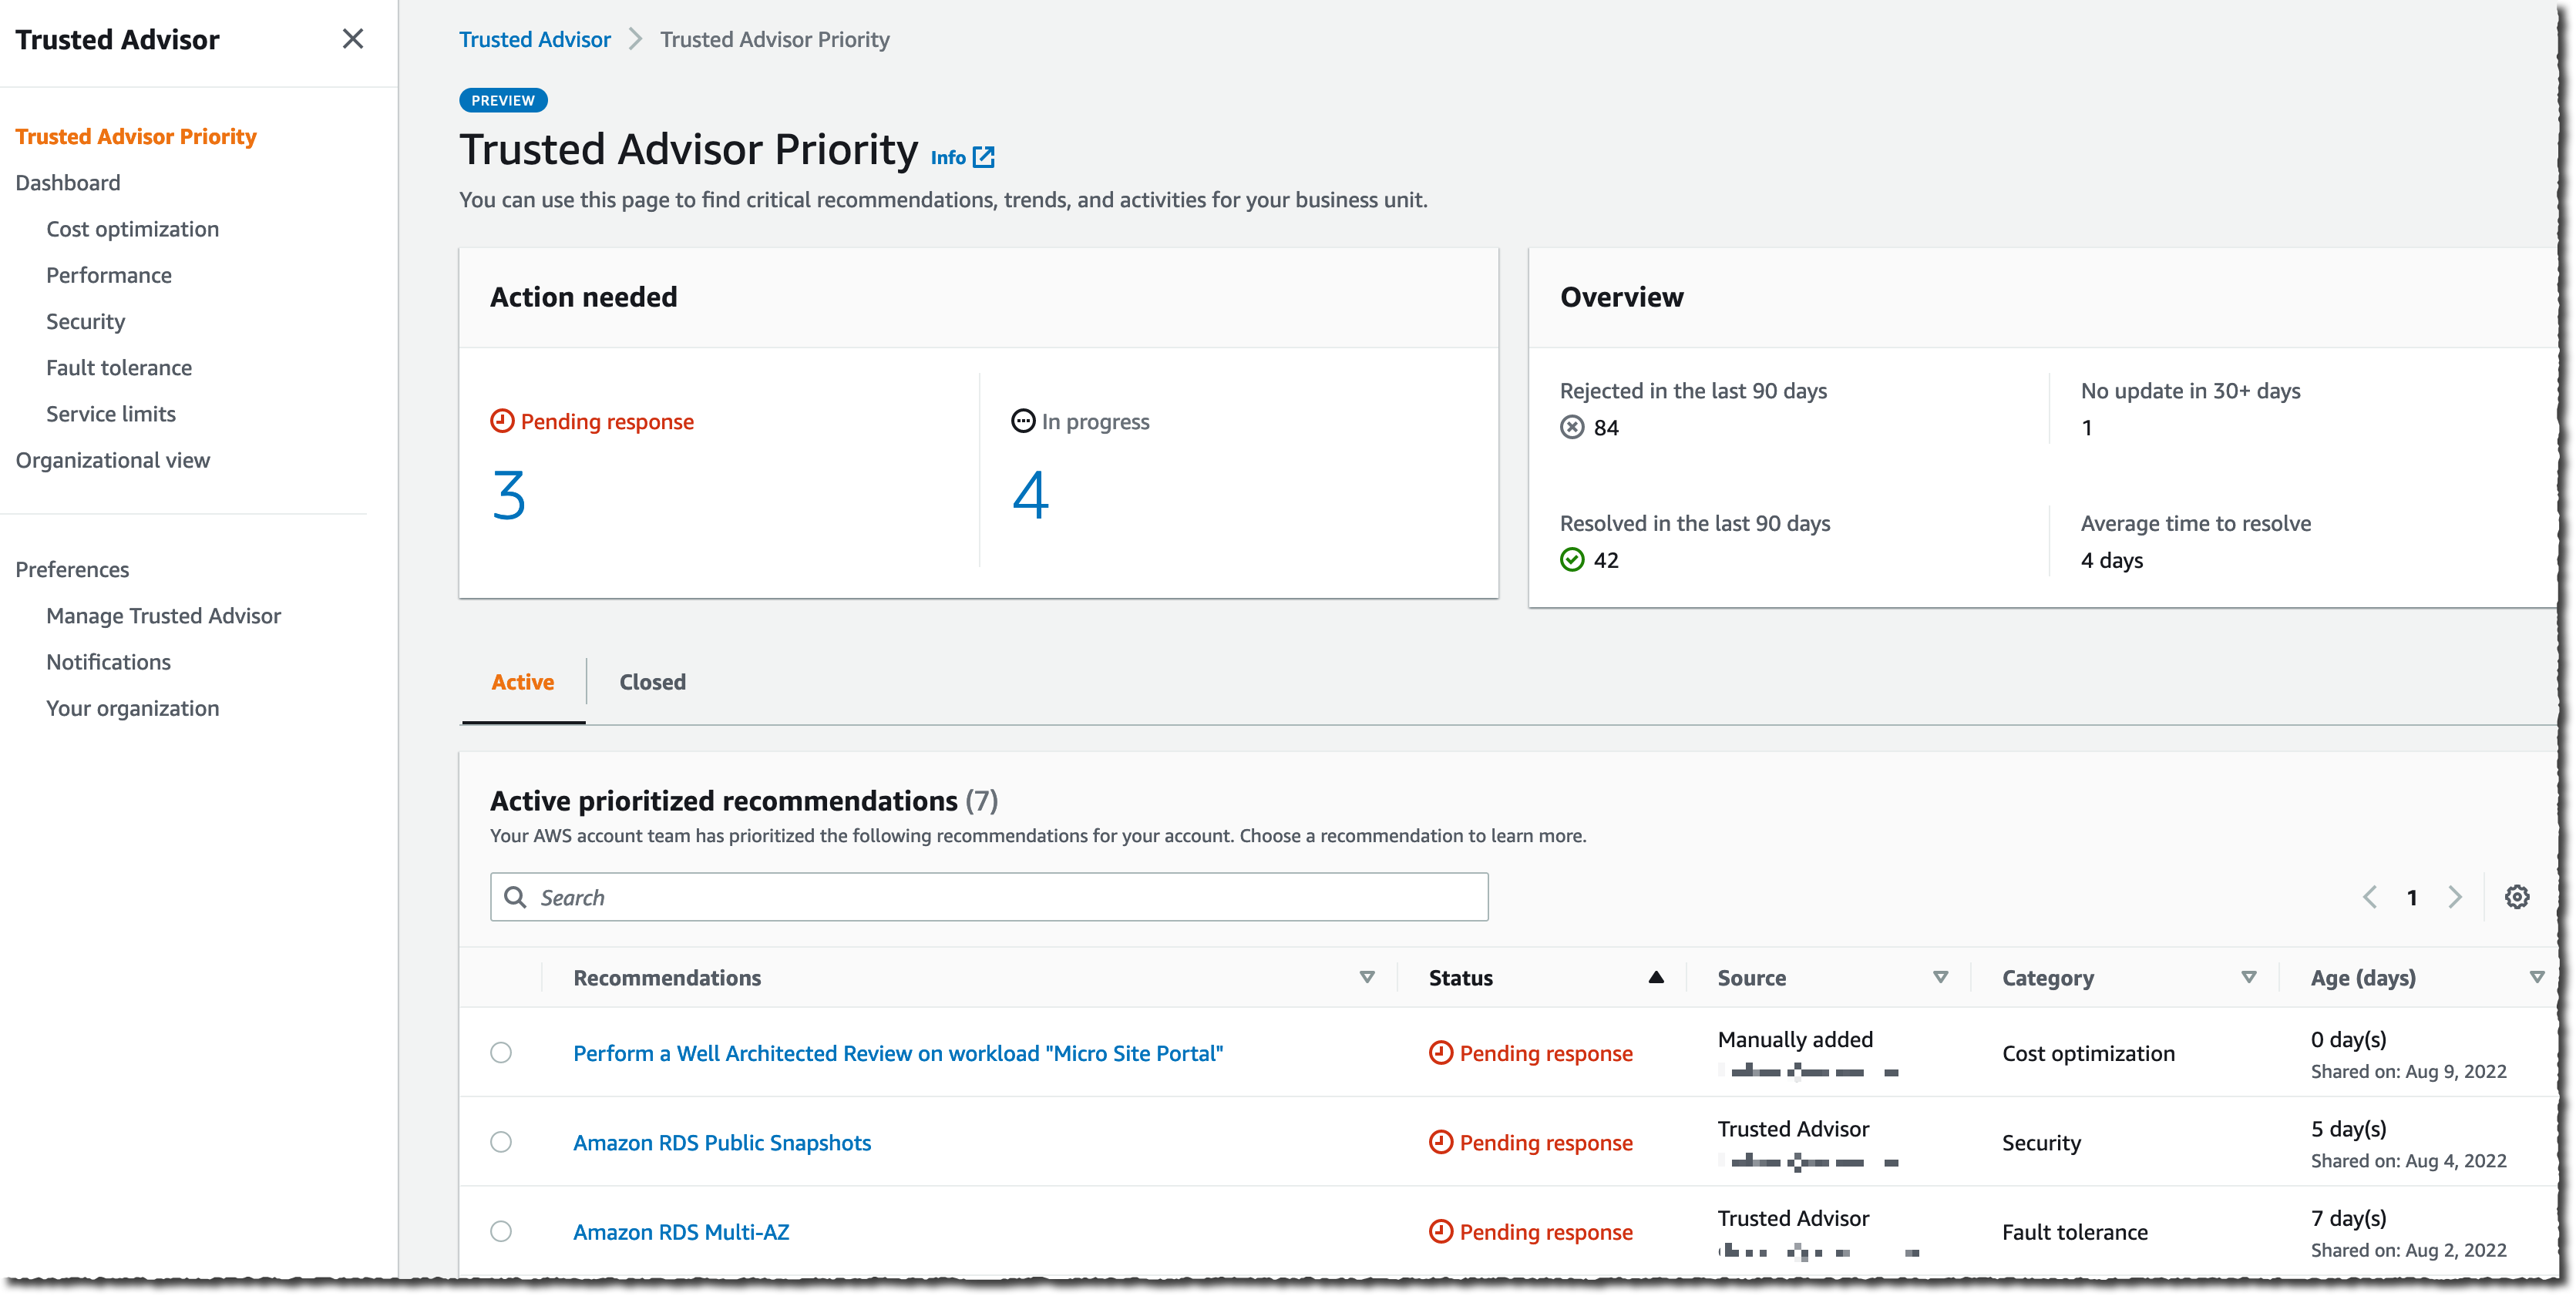Select the Well Architected Review radio button
This screenshot has width=2576, height=1296.
click(x=501, y=1052)
